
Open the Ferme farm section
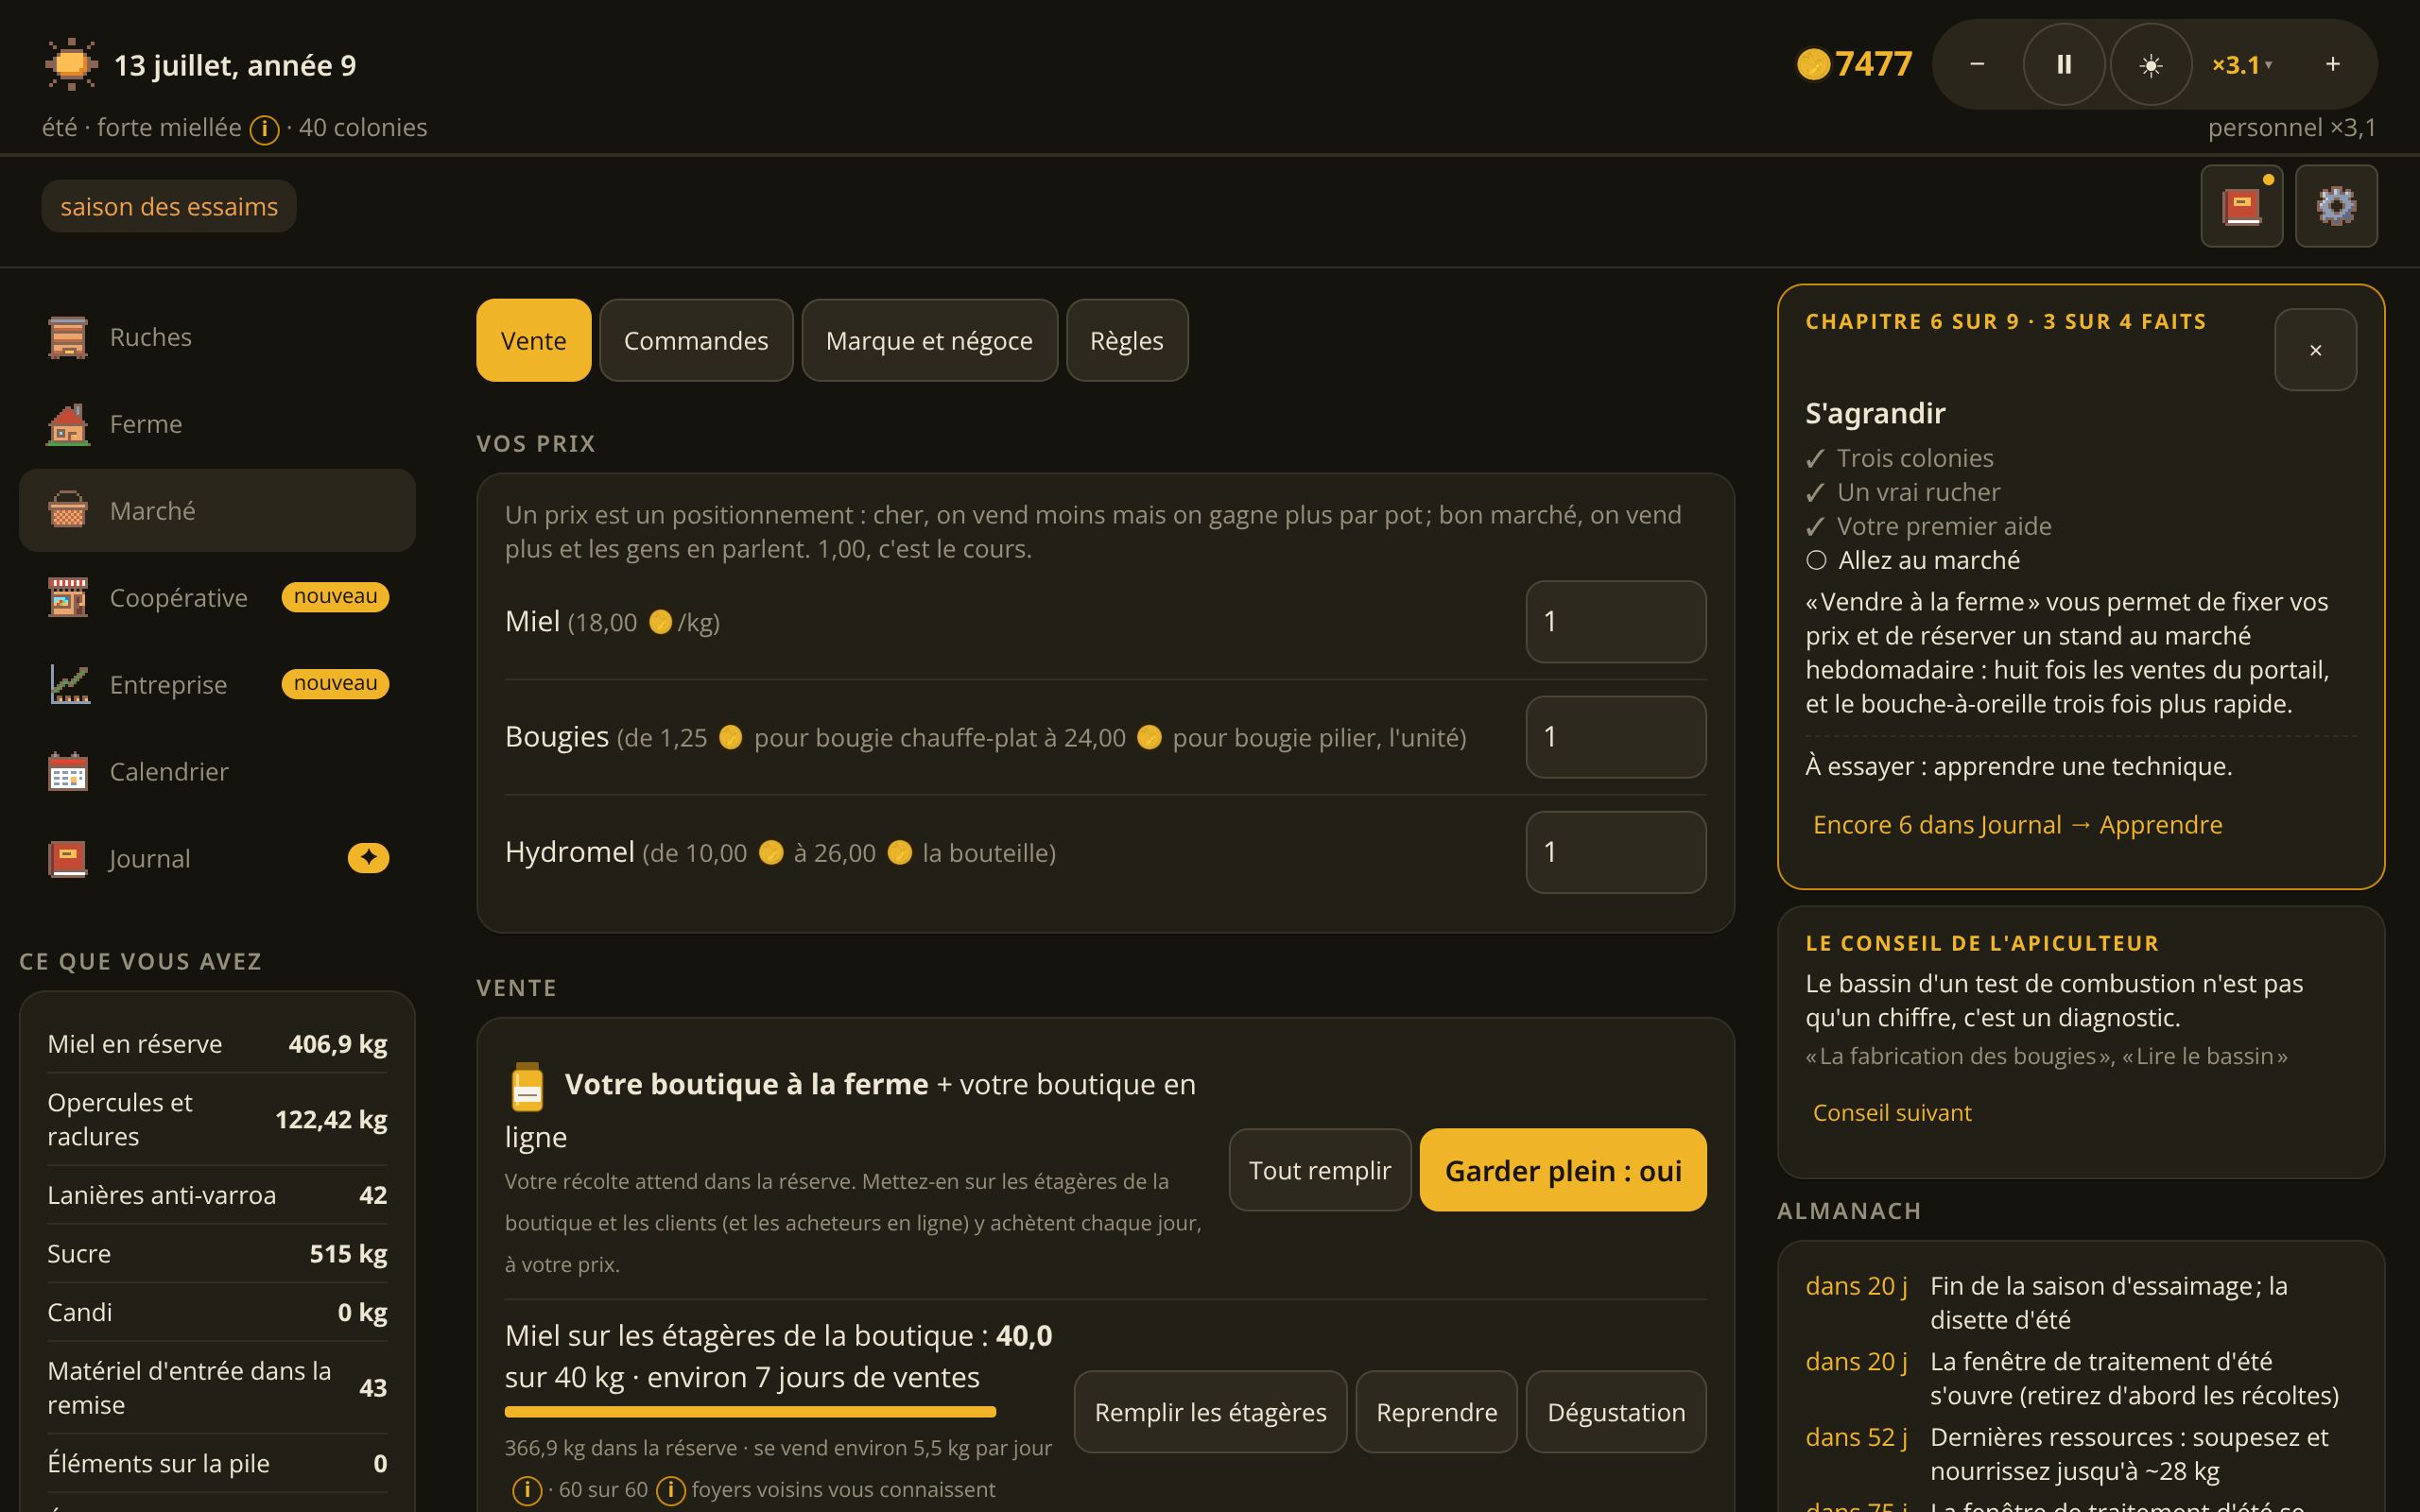click(217, 424)
